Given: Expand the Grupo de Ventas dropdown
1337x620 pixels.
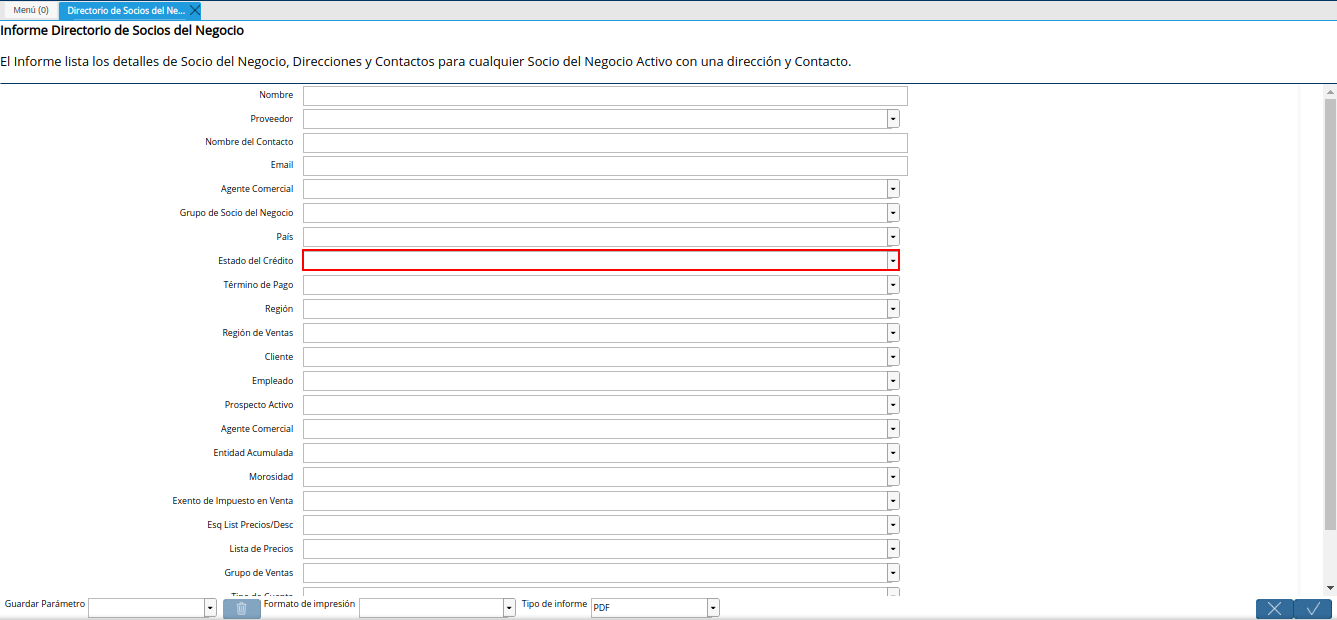Looking at the screenshot, I should 893,573.
